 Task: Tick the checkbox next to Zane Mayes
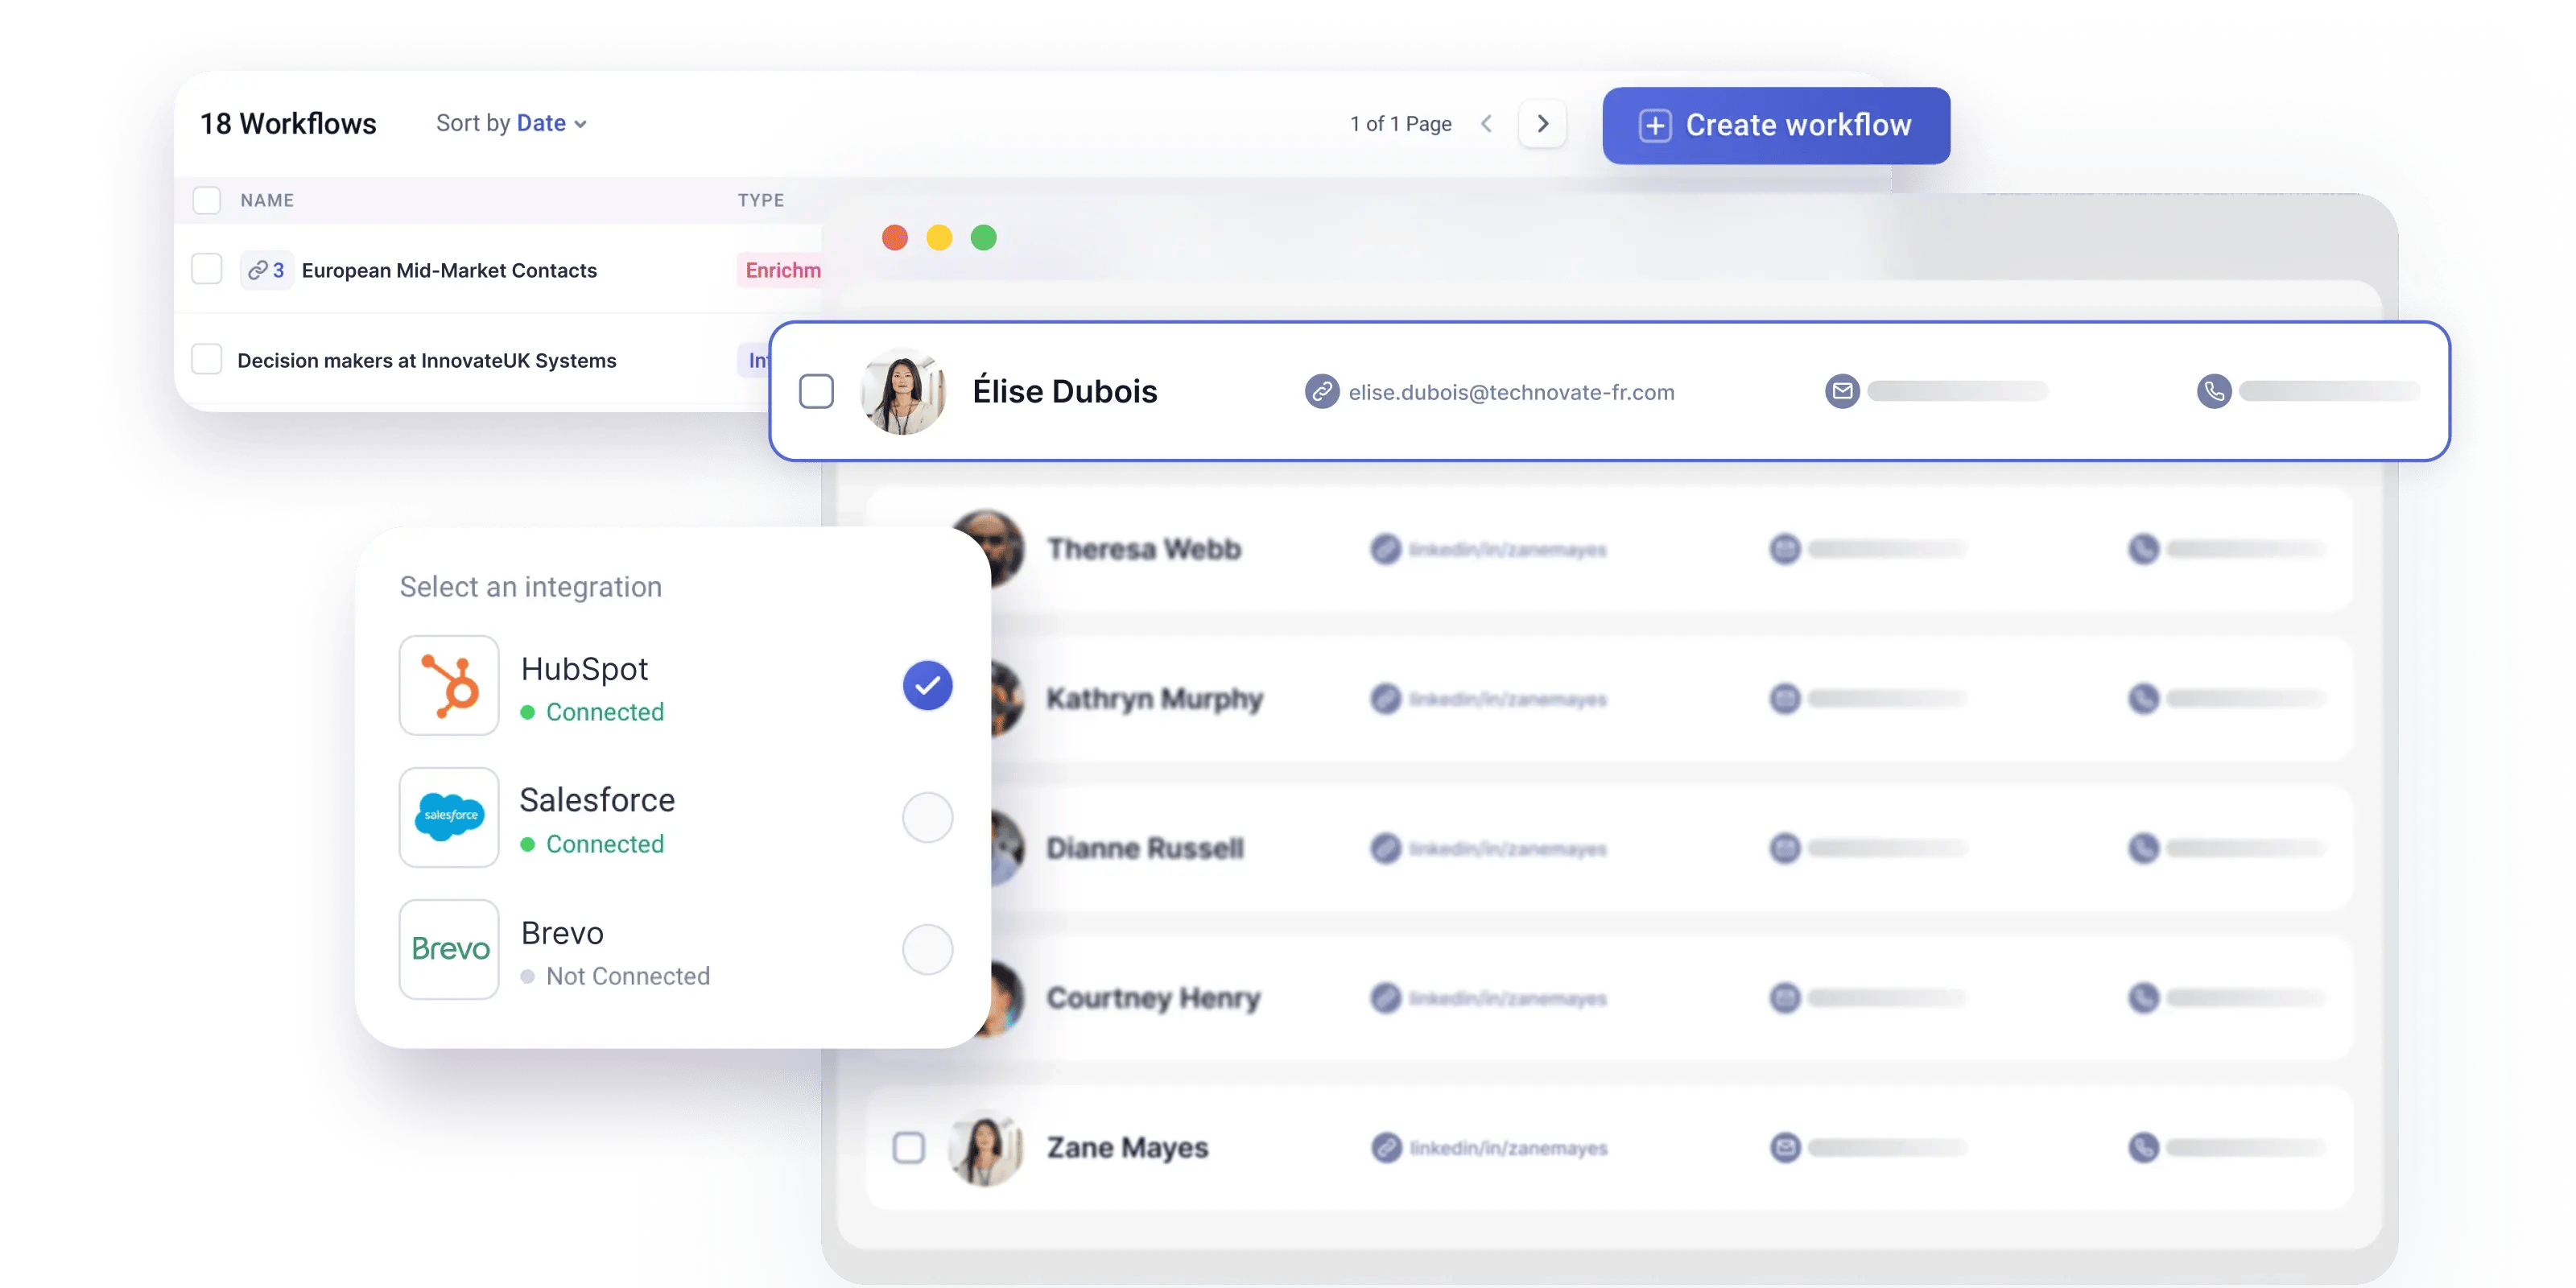point(908,1149)
